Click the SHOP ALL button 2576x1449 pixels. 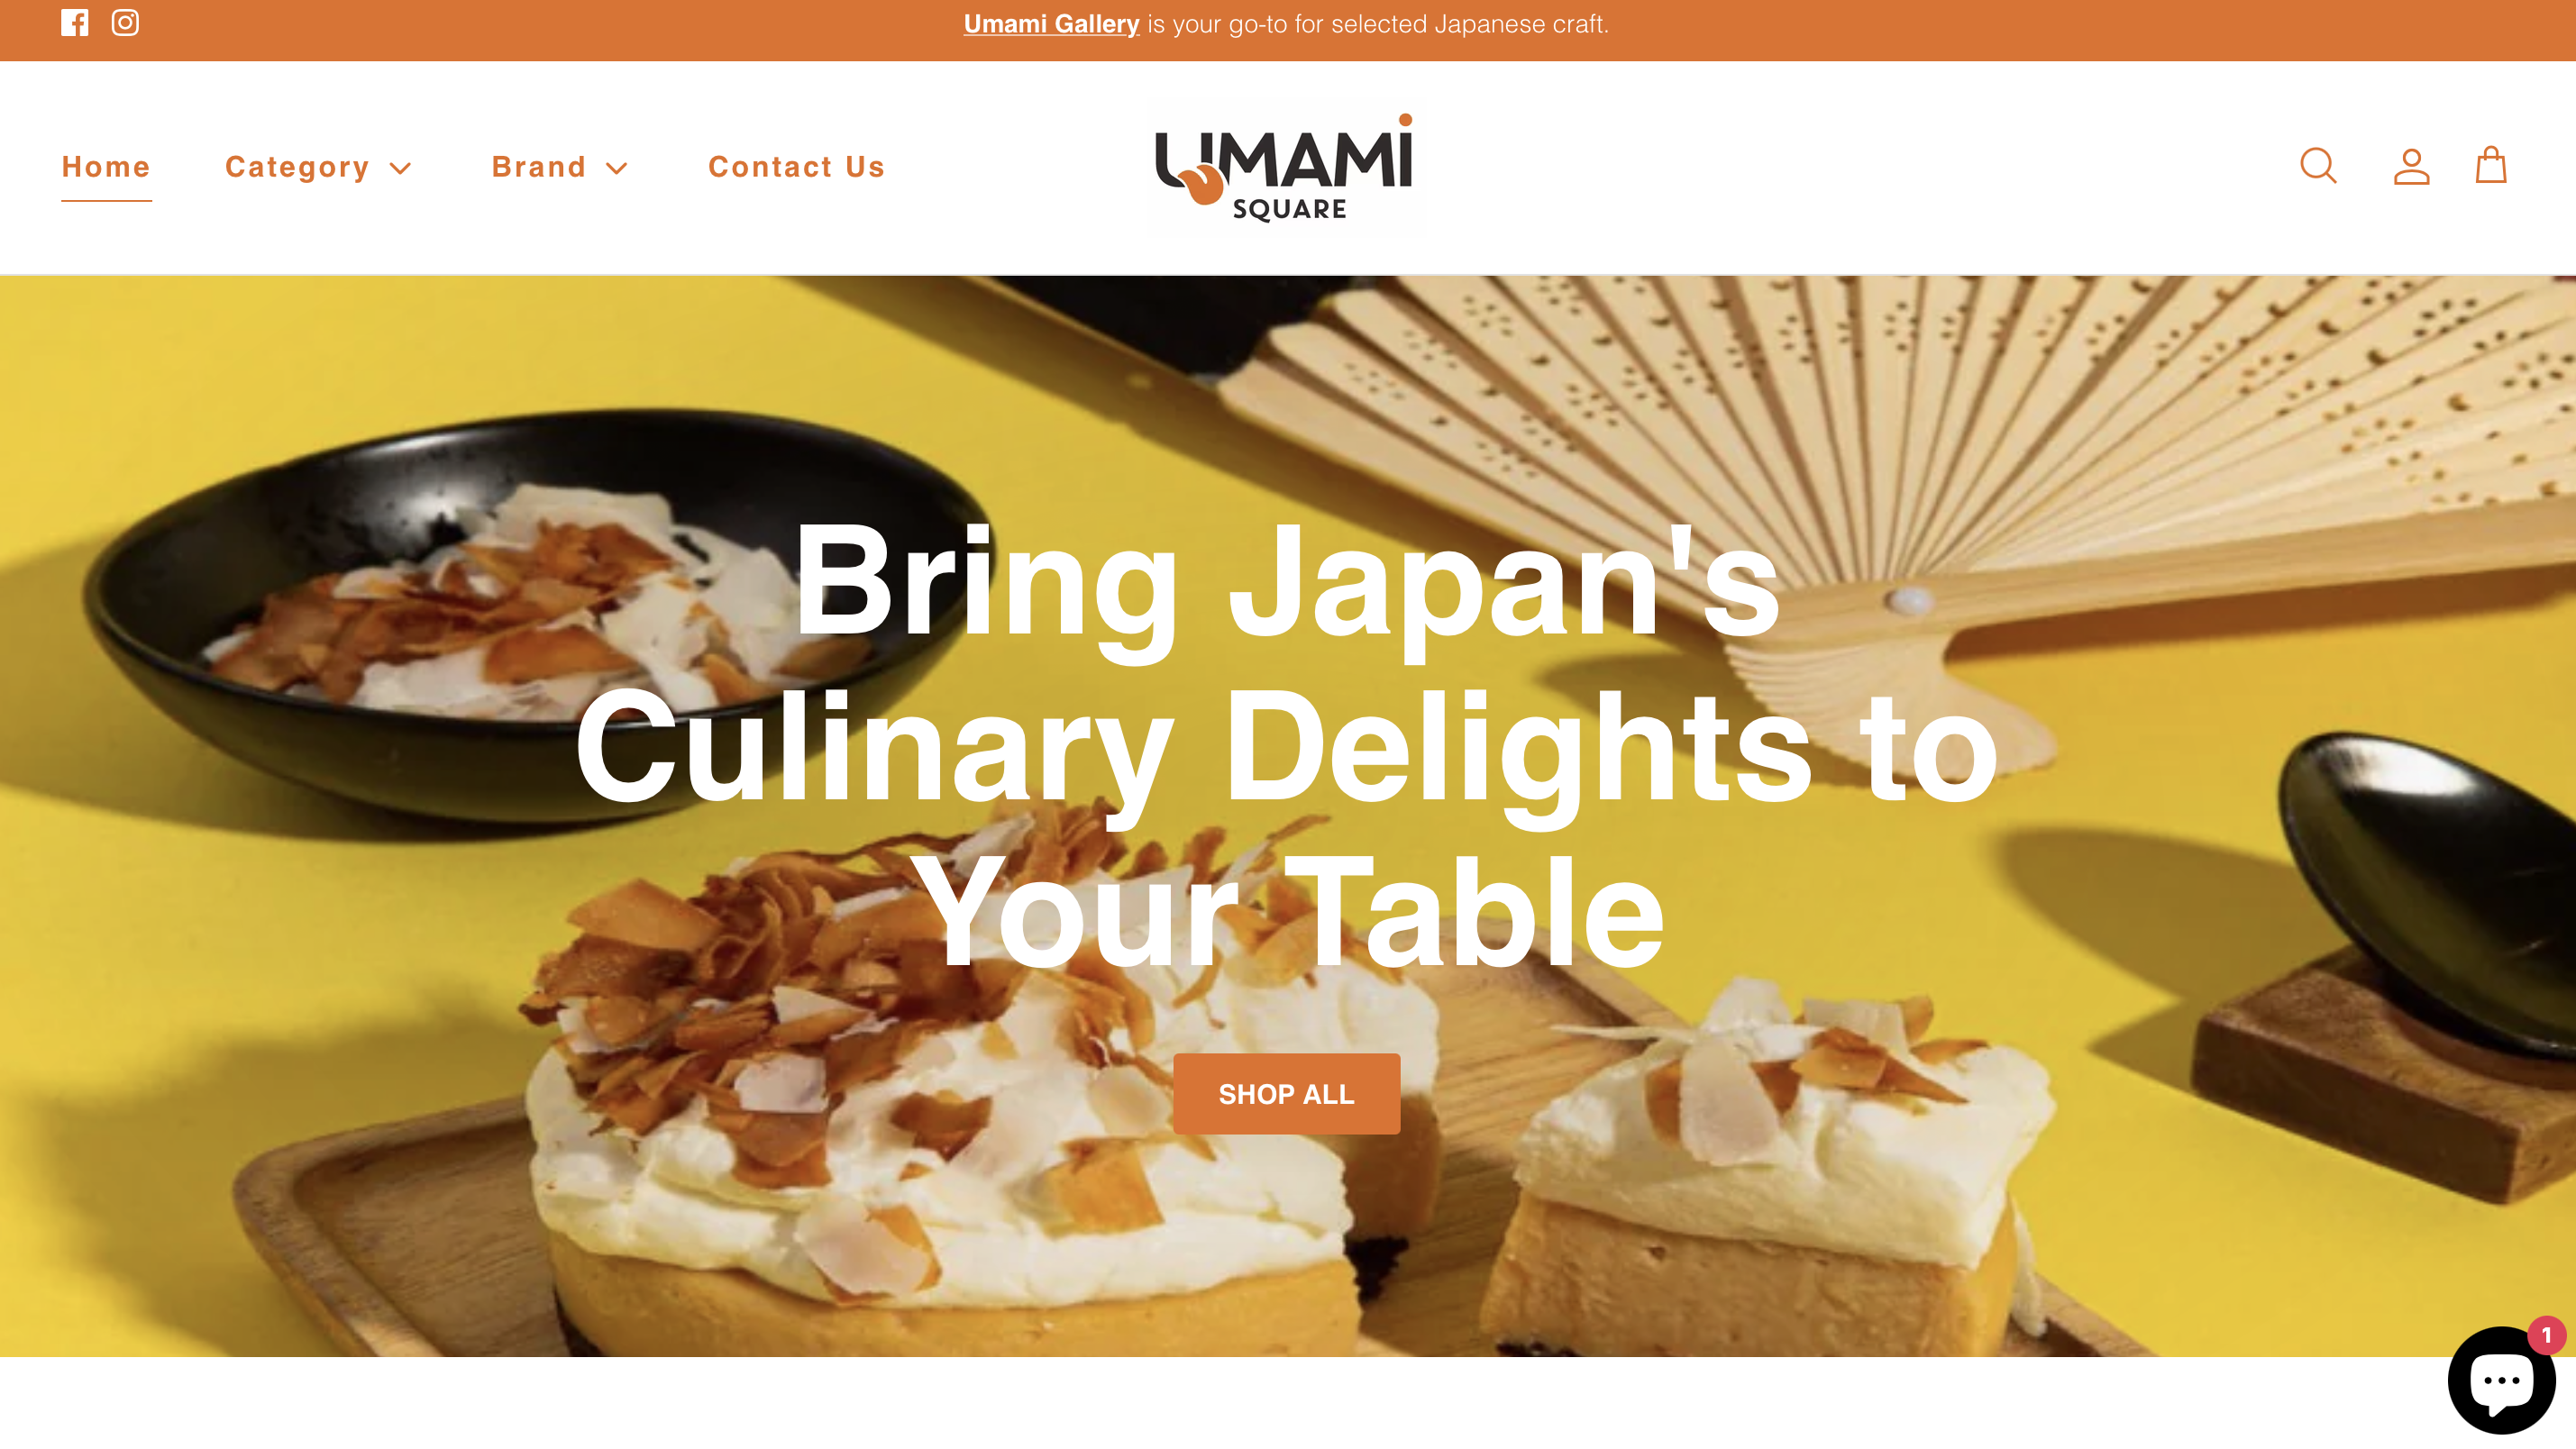pos(1286,1094)
